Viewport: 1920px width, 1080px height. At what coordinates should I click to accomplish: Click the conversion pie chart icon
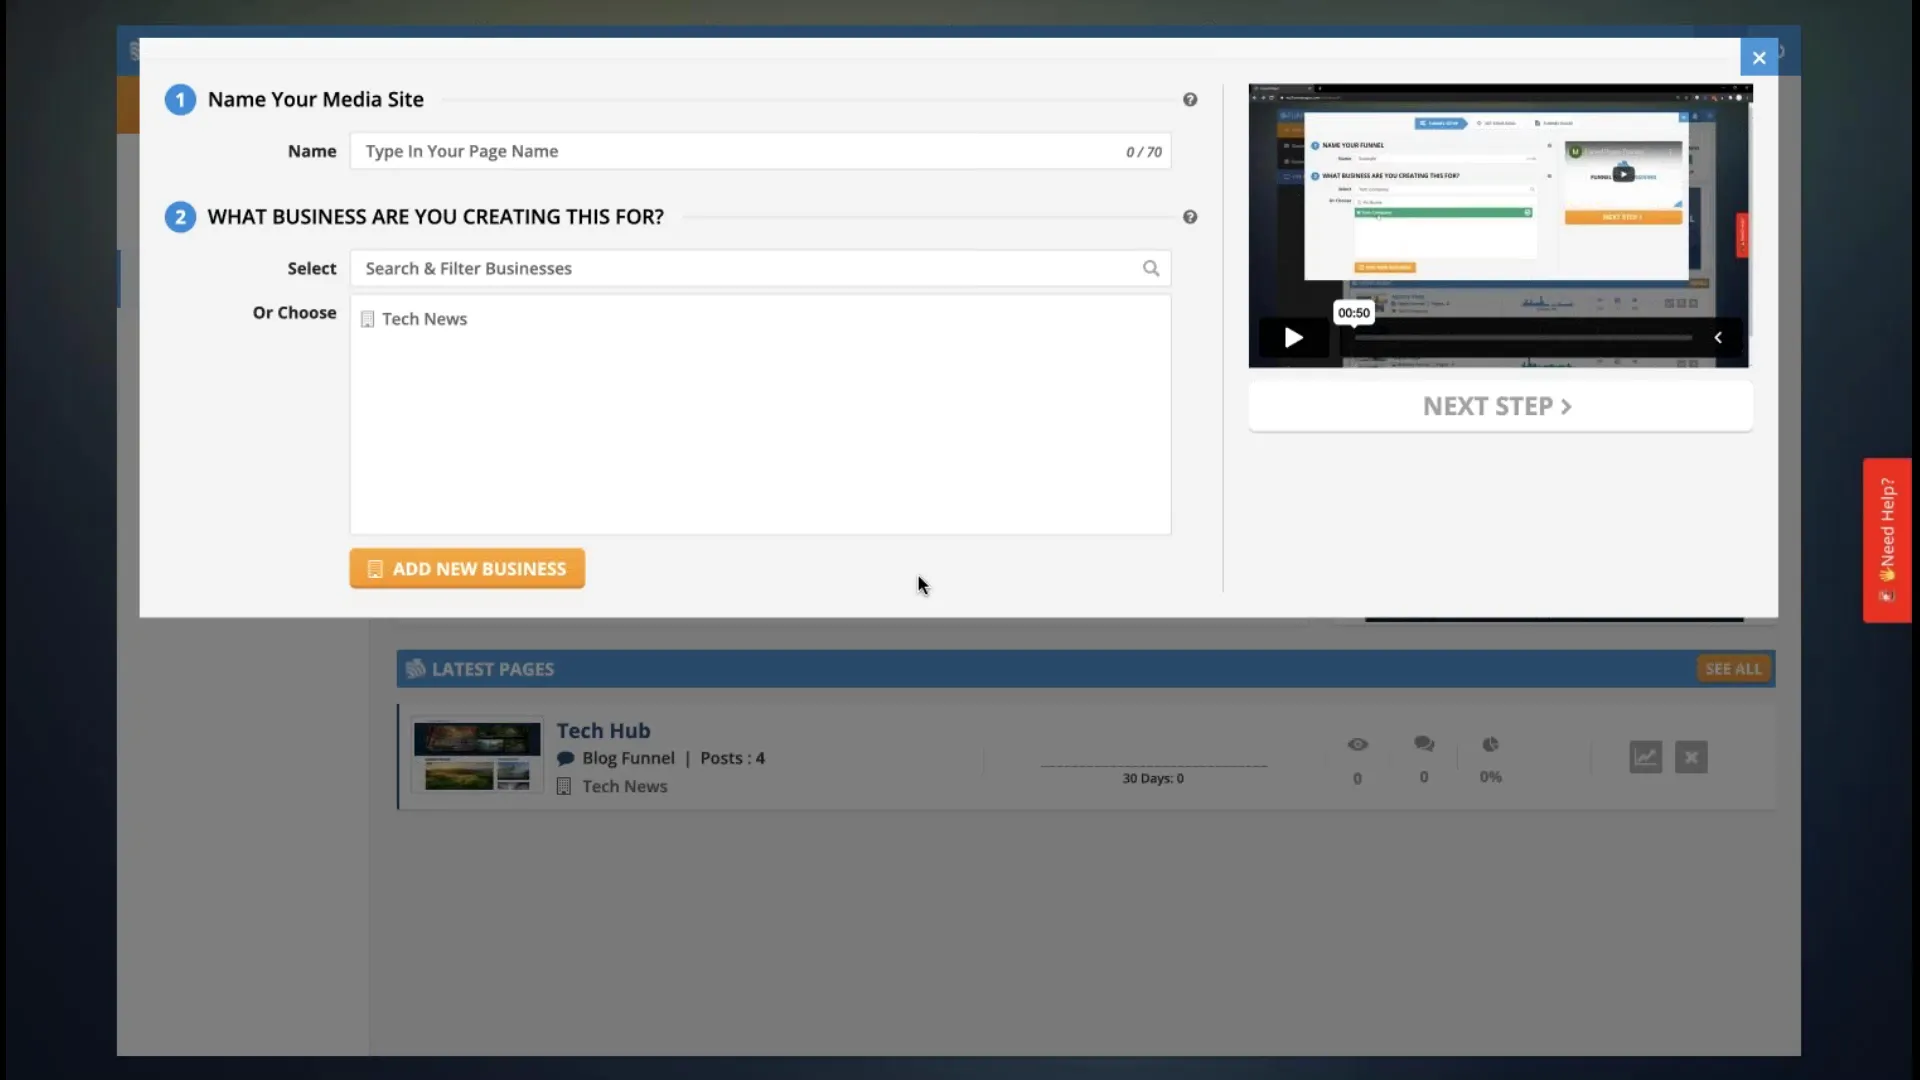coord(1490,744)
